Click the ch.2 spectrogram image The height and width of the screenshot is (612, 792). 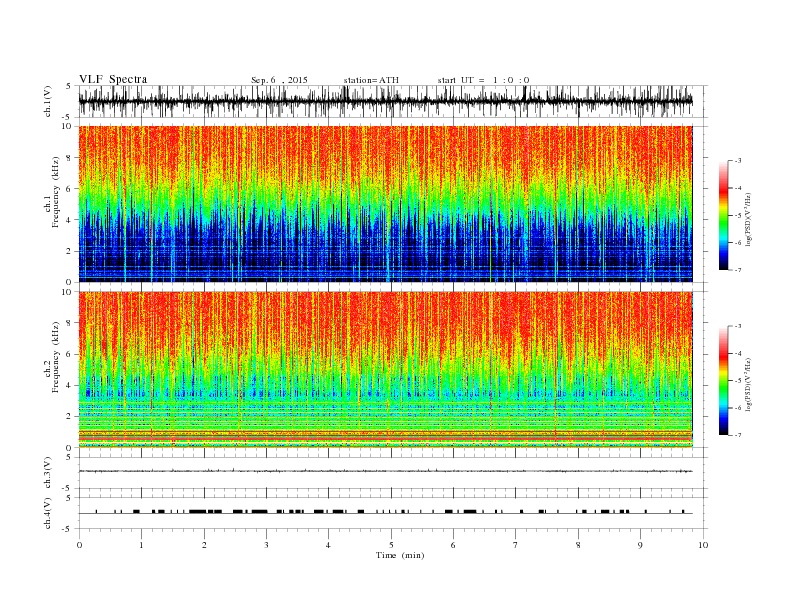(385, 370)
